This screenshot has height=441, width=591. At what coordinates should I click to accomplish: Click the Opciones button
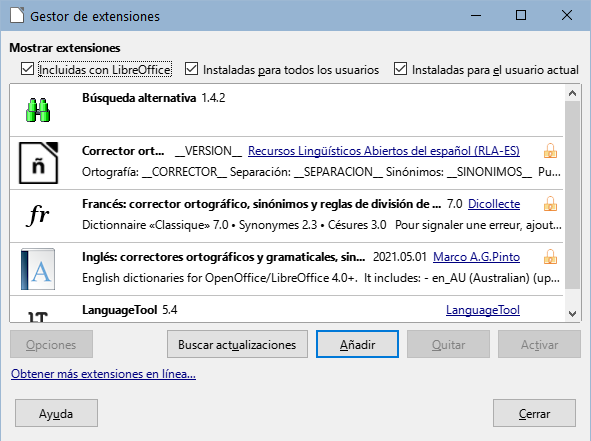pyautogui.click(x=51, y=344)
